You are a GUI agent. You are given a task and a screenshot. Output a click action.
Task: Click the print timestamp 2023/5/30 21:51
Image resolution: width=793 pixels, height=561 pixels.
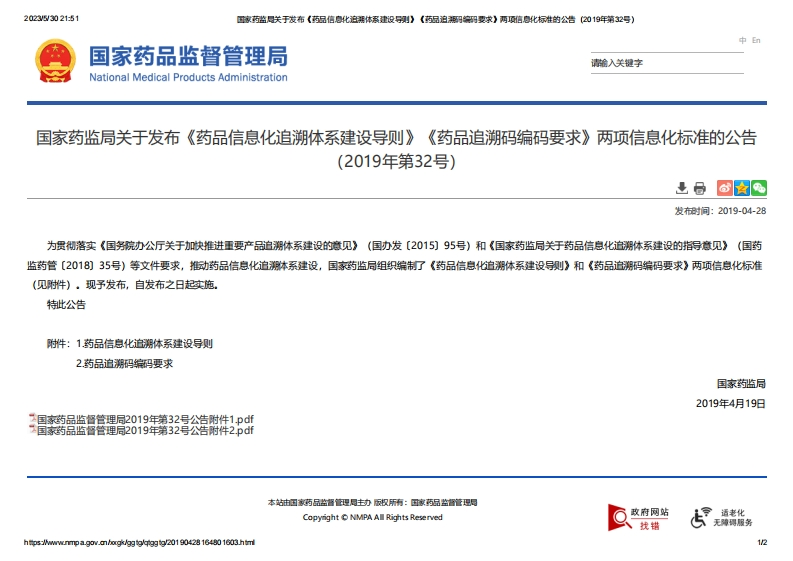click(51, 18)
